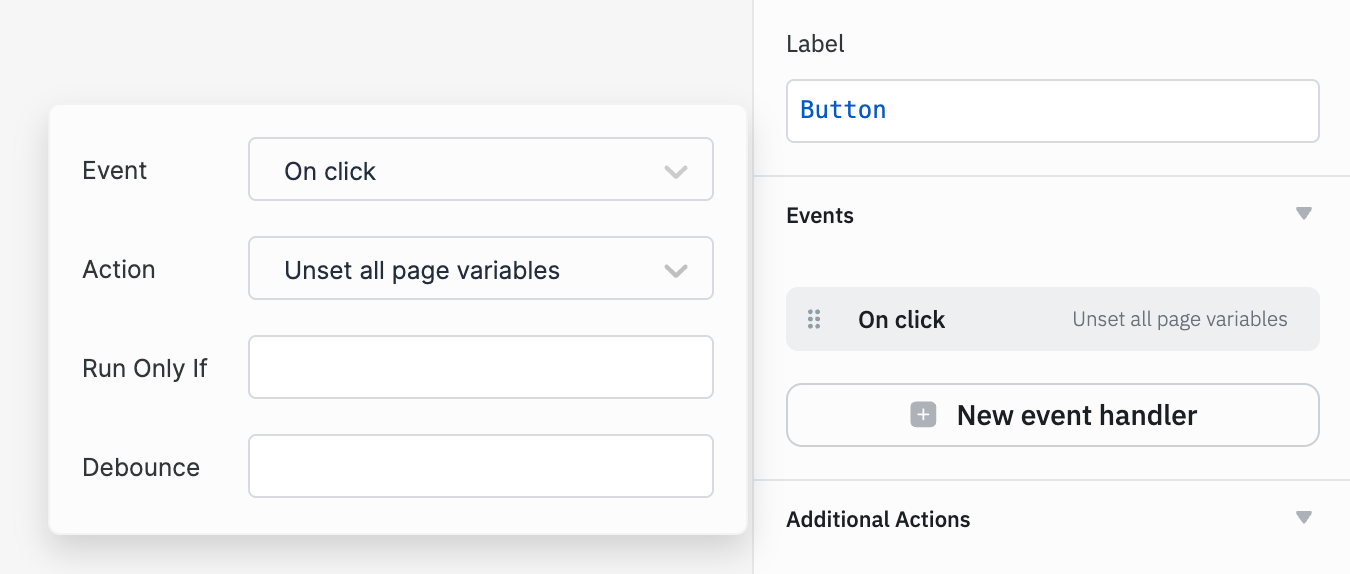
Task: Click the Run Only If label
Action: [x=144, y=368]
